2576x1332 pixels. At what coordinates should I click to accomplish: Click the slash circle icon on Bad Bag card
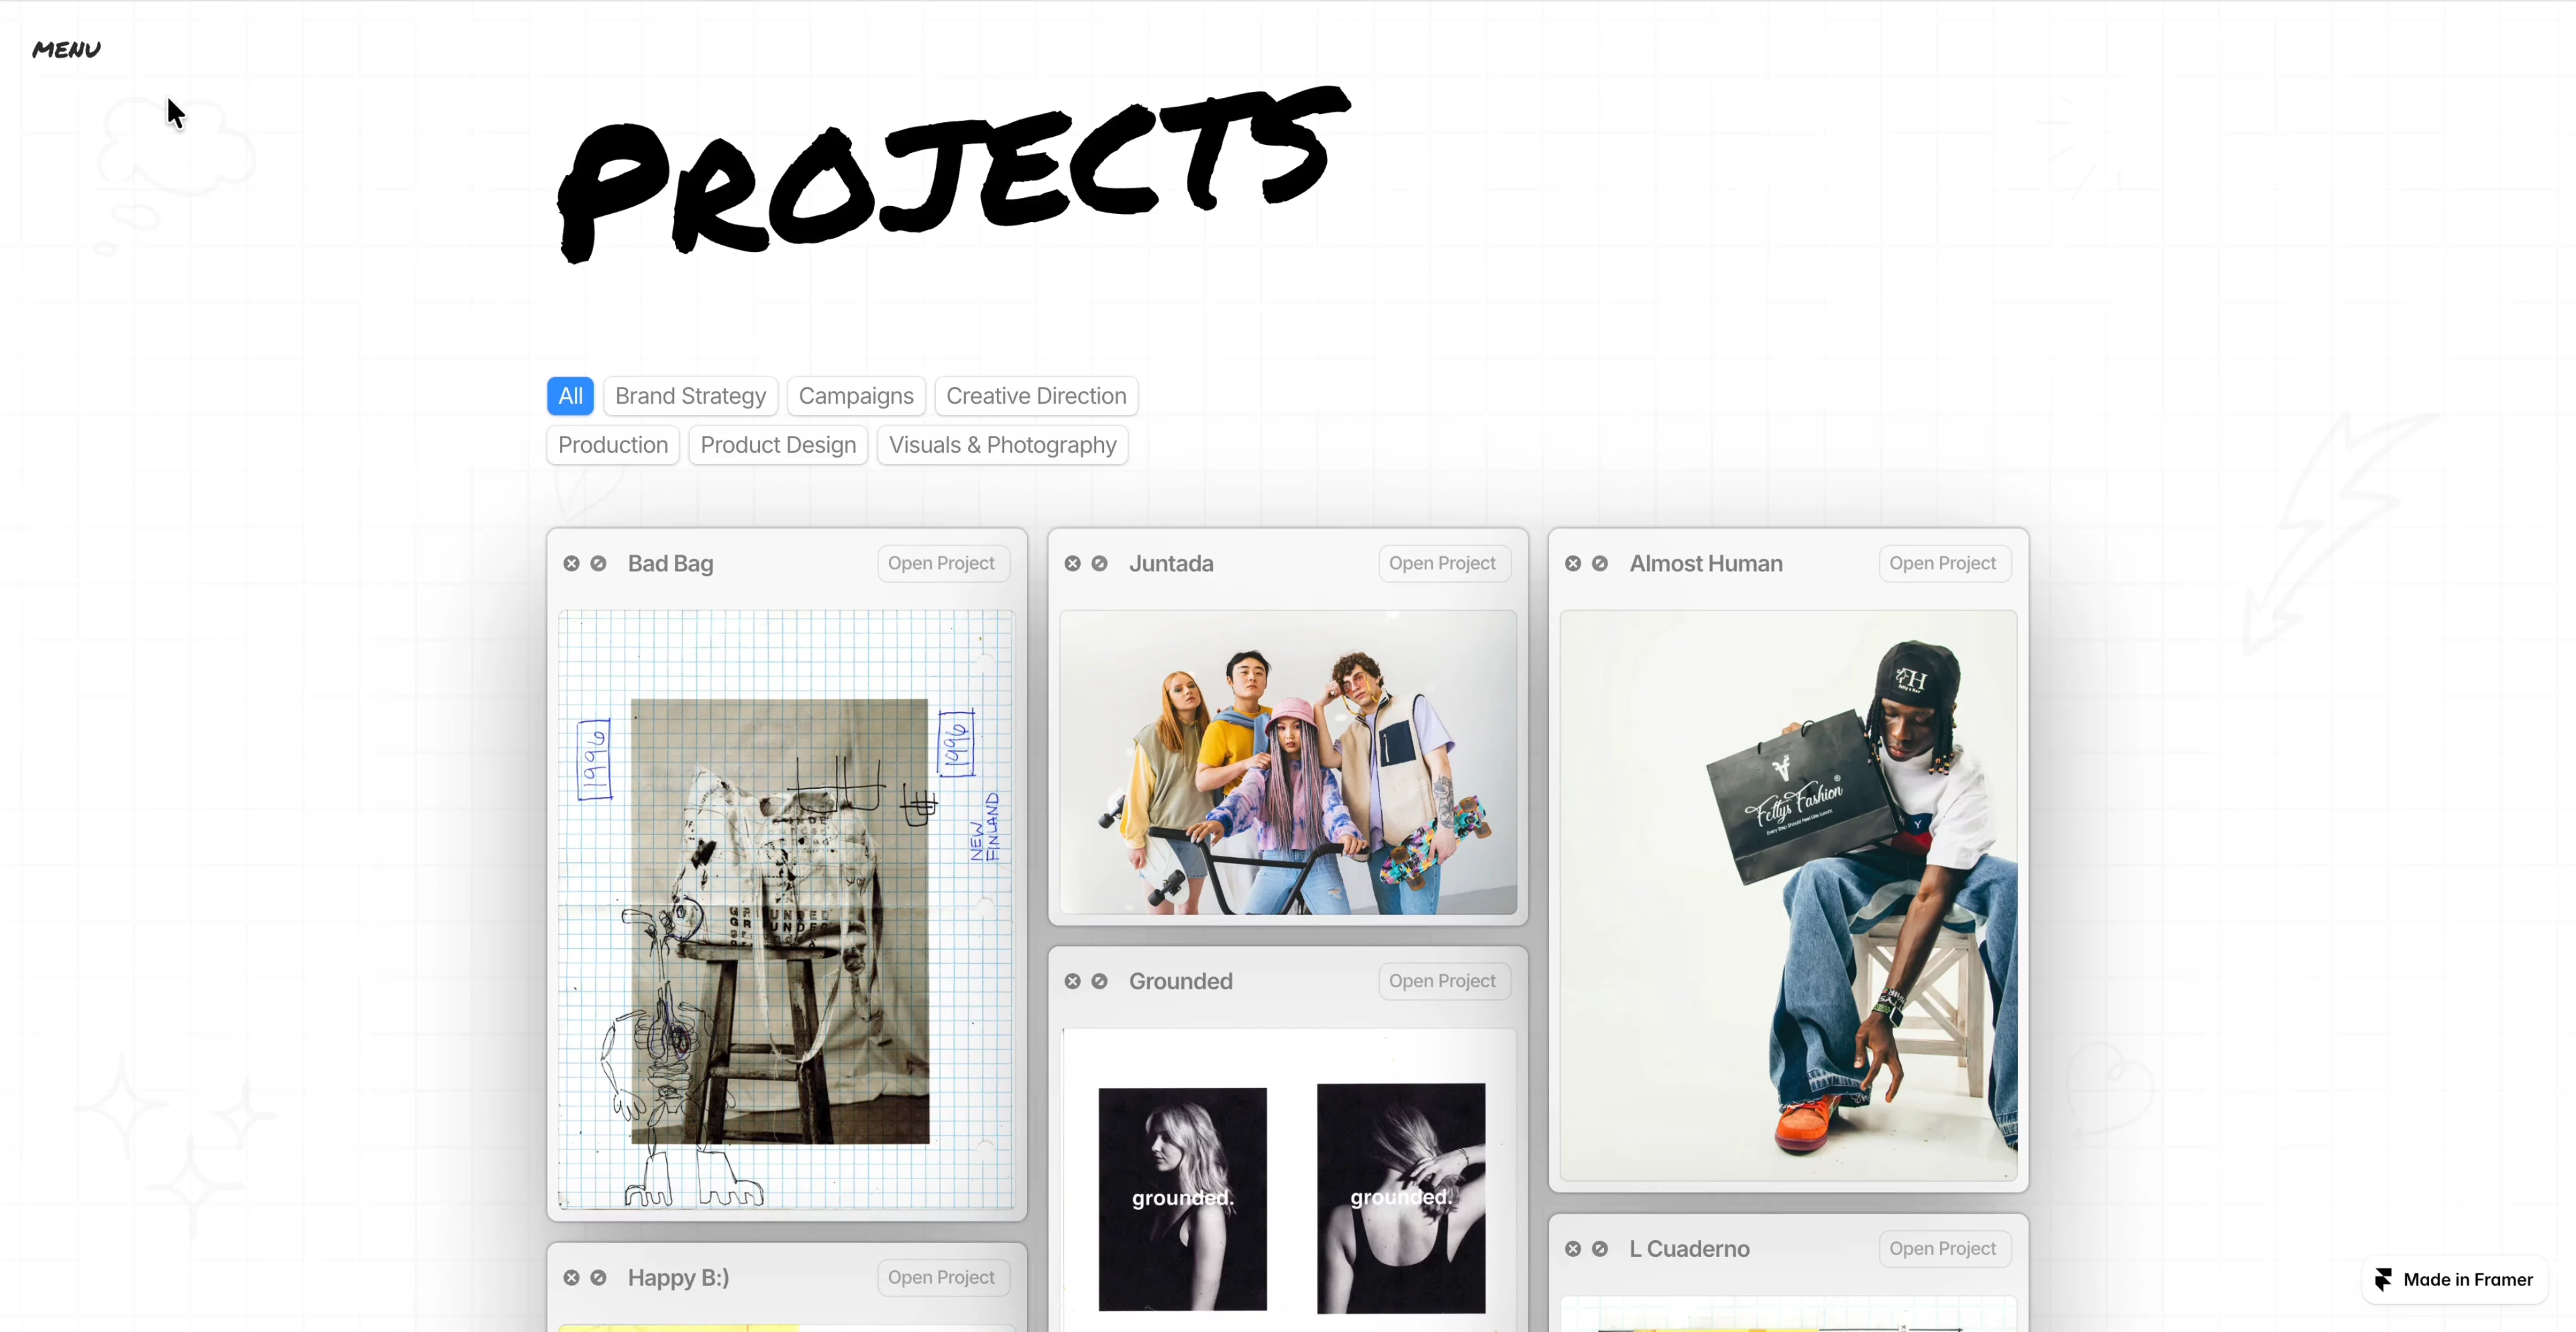(x=598, y=564)
